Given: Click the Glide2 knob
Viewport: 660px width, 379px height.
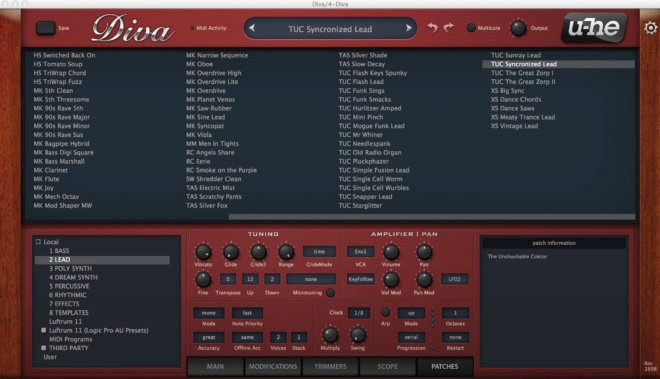Looking at the screenshot, I should (x=258, y=252).
